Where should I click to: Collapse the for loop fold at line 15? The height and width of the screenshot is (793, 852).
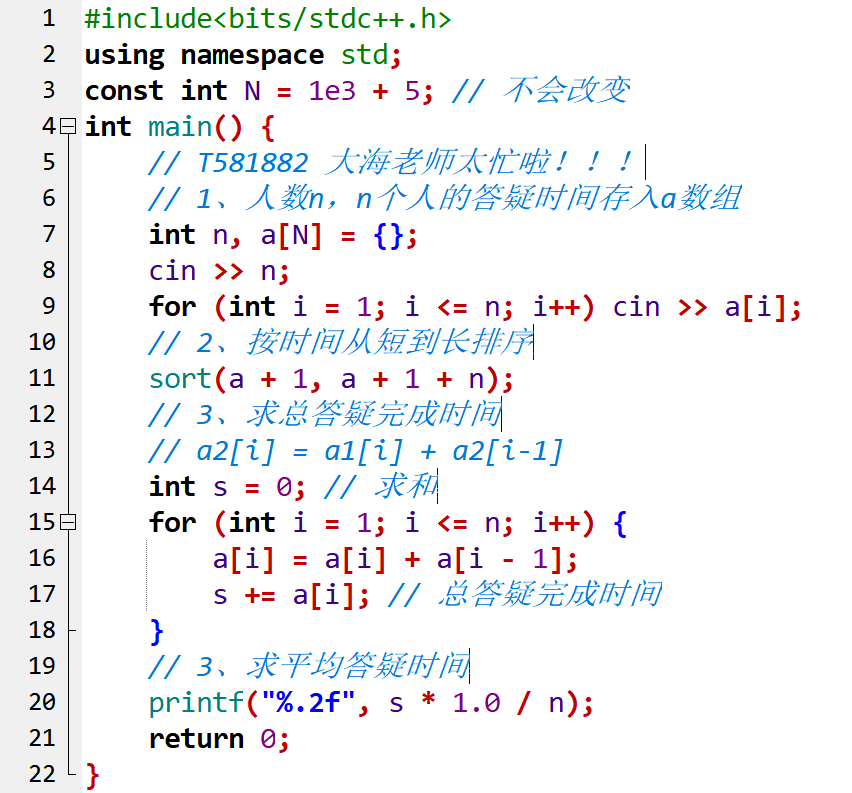pos(68,522)
